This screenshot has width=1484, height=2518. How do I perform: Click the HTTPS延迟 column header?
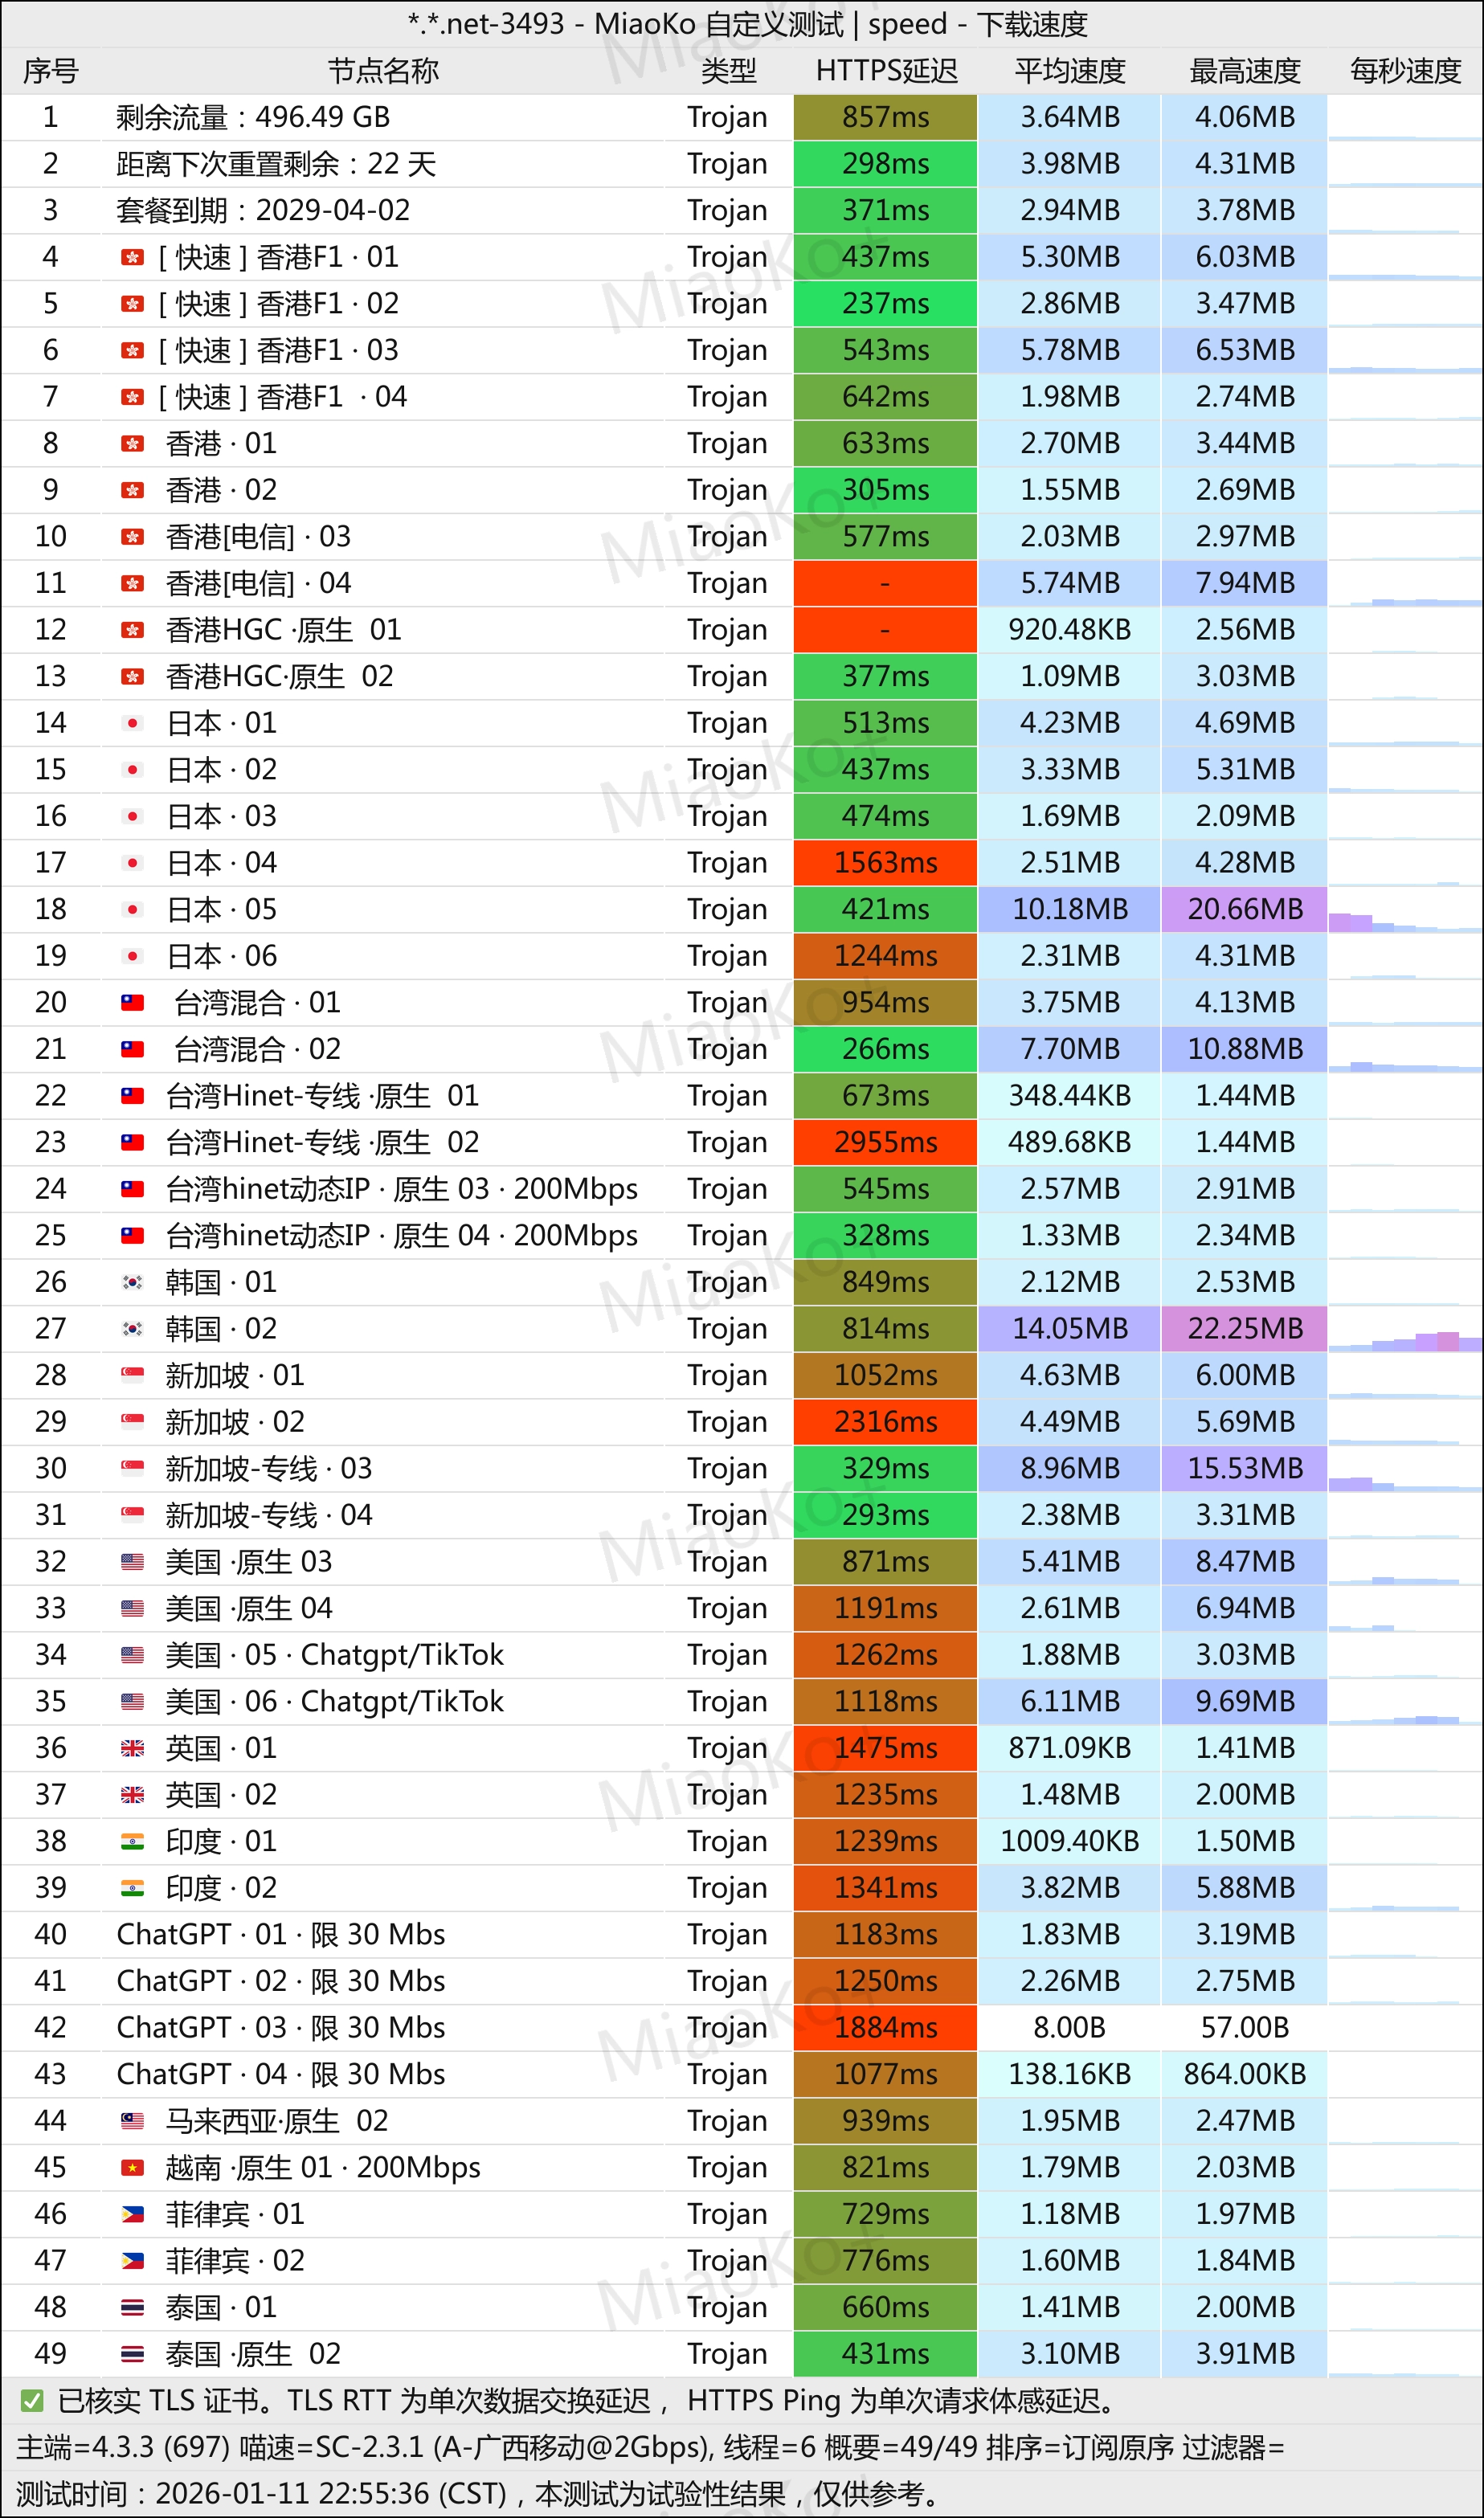(x=886, y=71)
